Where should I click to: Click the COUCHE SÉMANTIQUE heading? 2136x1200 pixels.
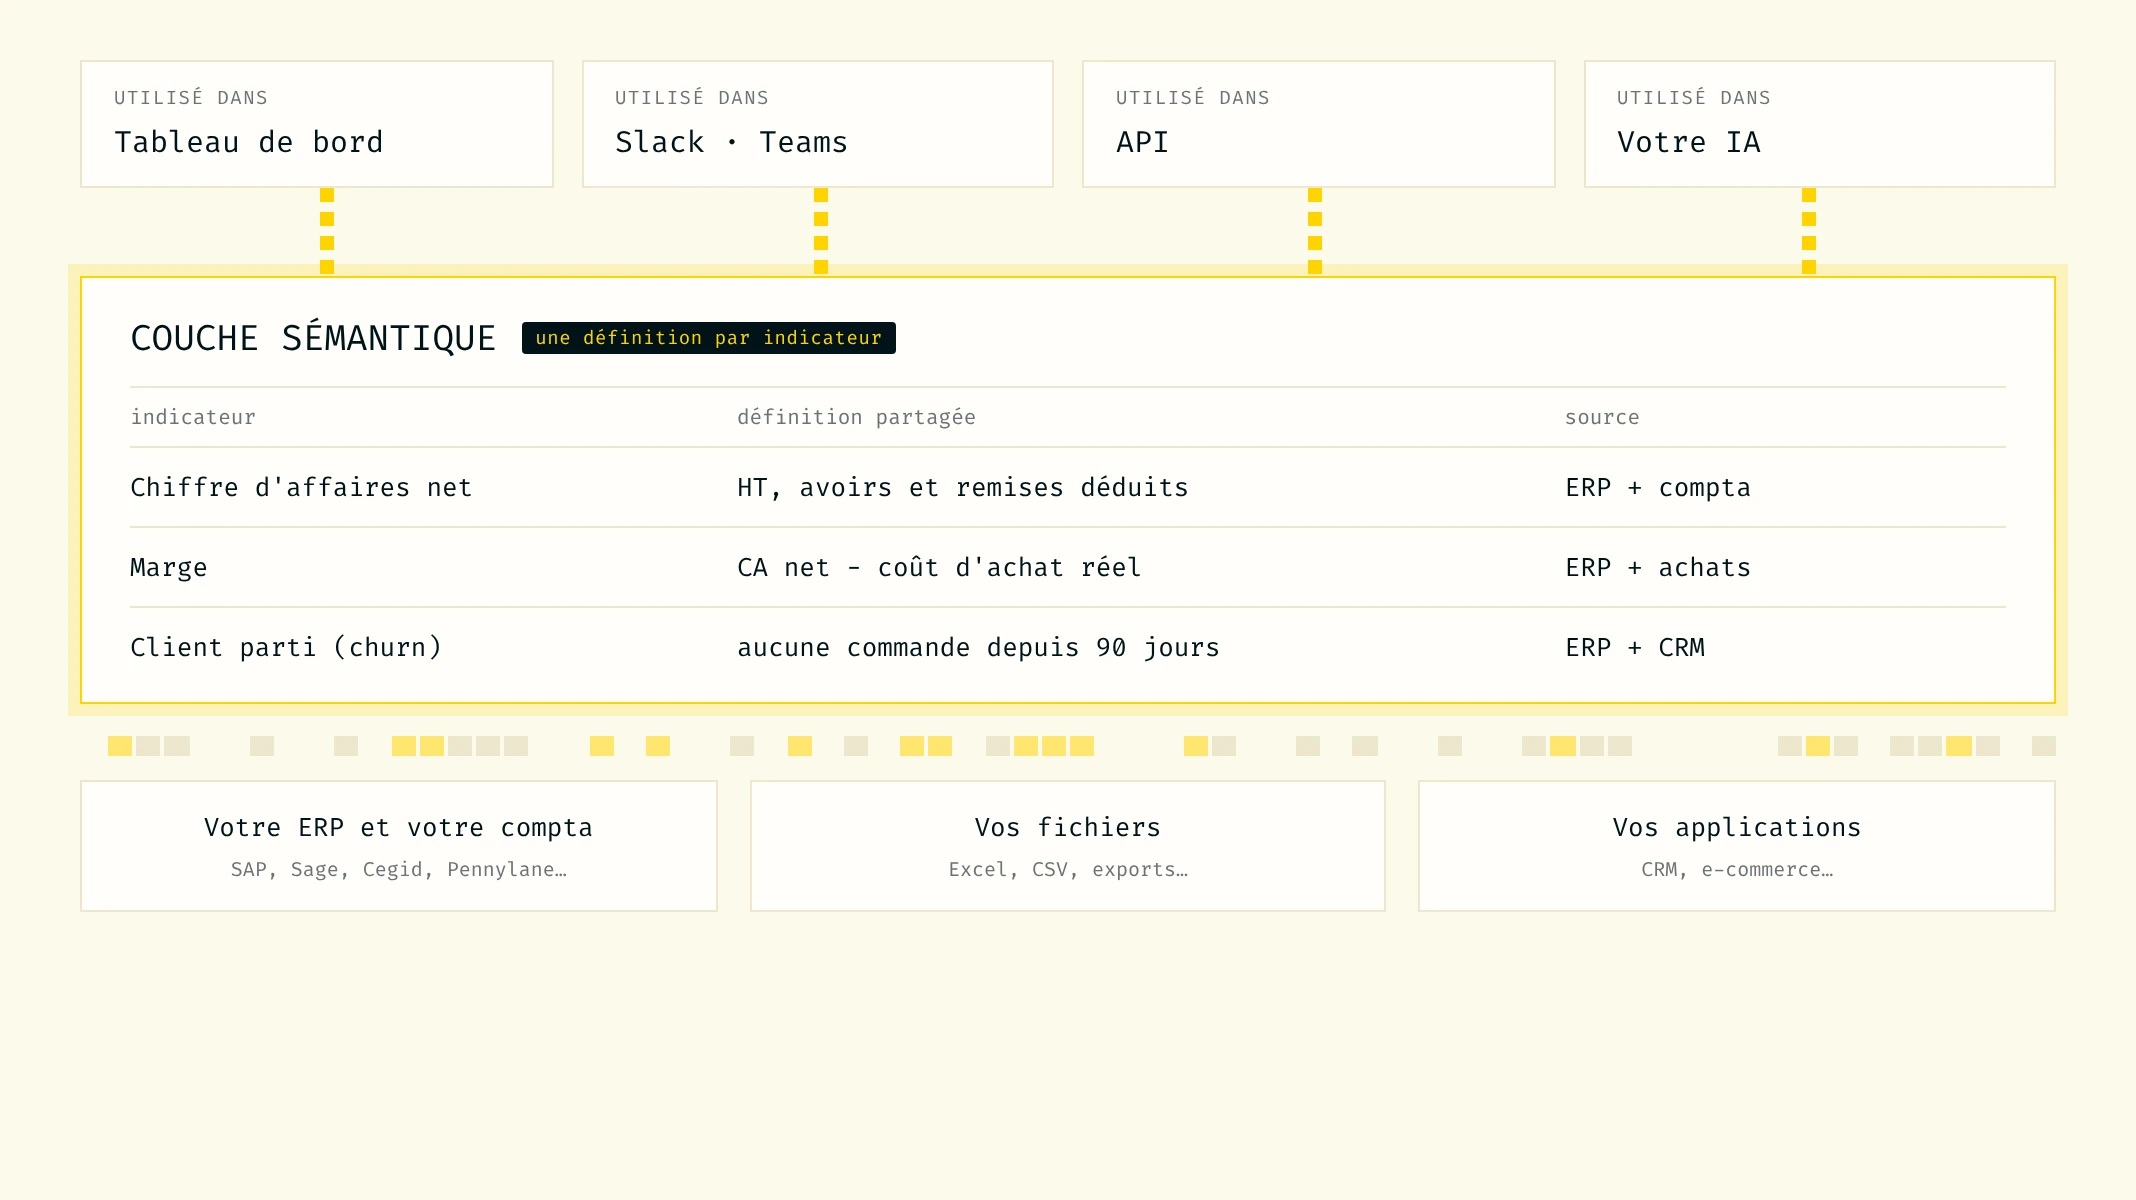pos(313,338)
